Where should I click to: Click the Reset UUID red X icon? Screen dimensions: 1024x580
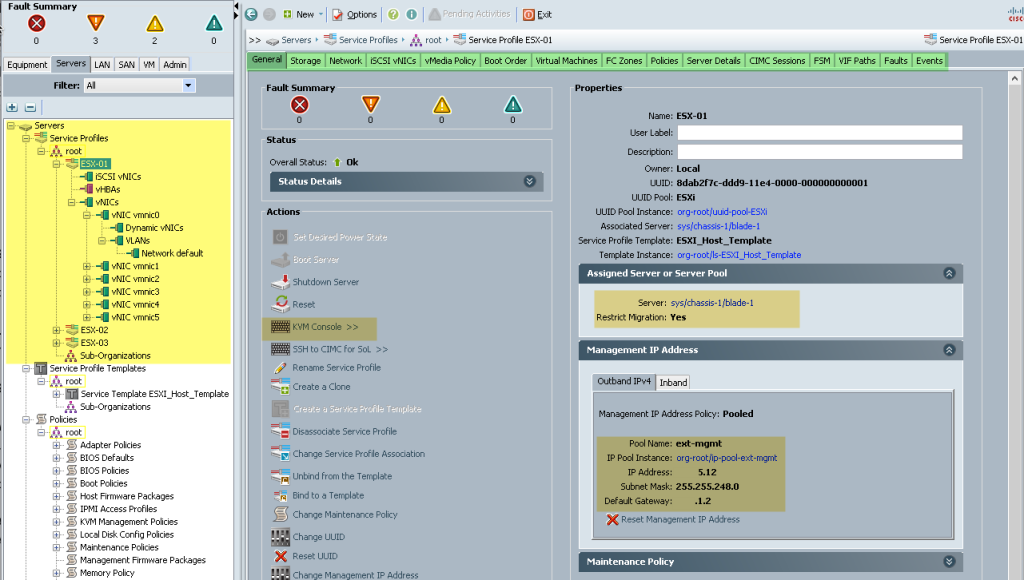[x=281, y=556]
